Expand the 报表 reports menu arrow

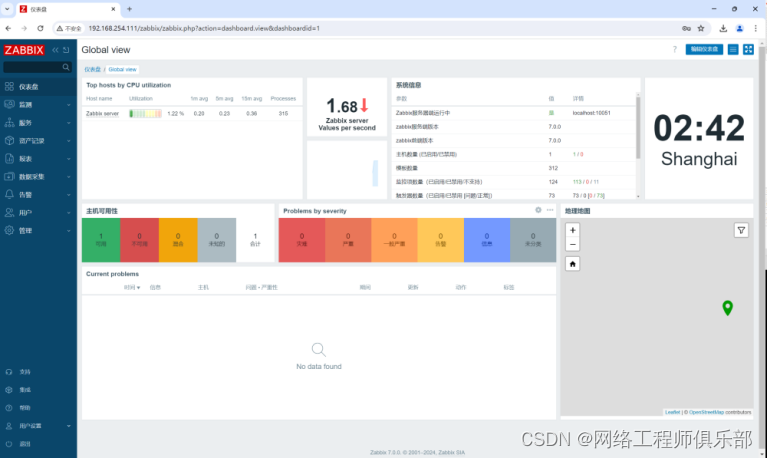68,159
